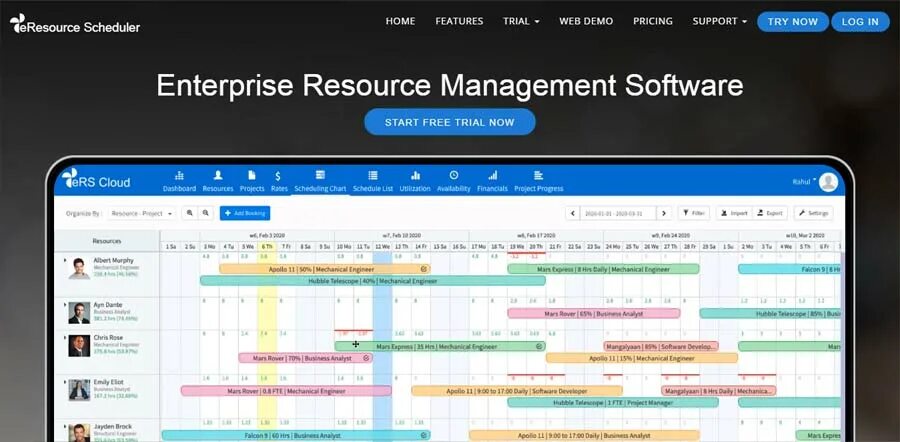Expand Emily Eliot's resource row

tap(64, 382)
